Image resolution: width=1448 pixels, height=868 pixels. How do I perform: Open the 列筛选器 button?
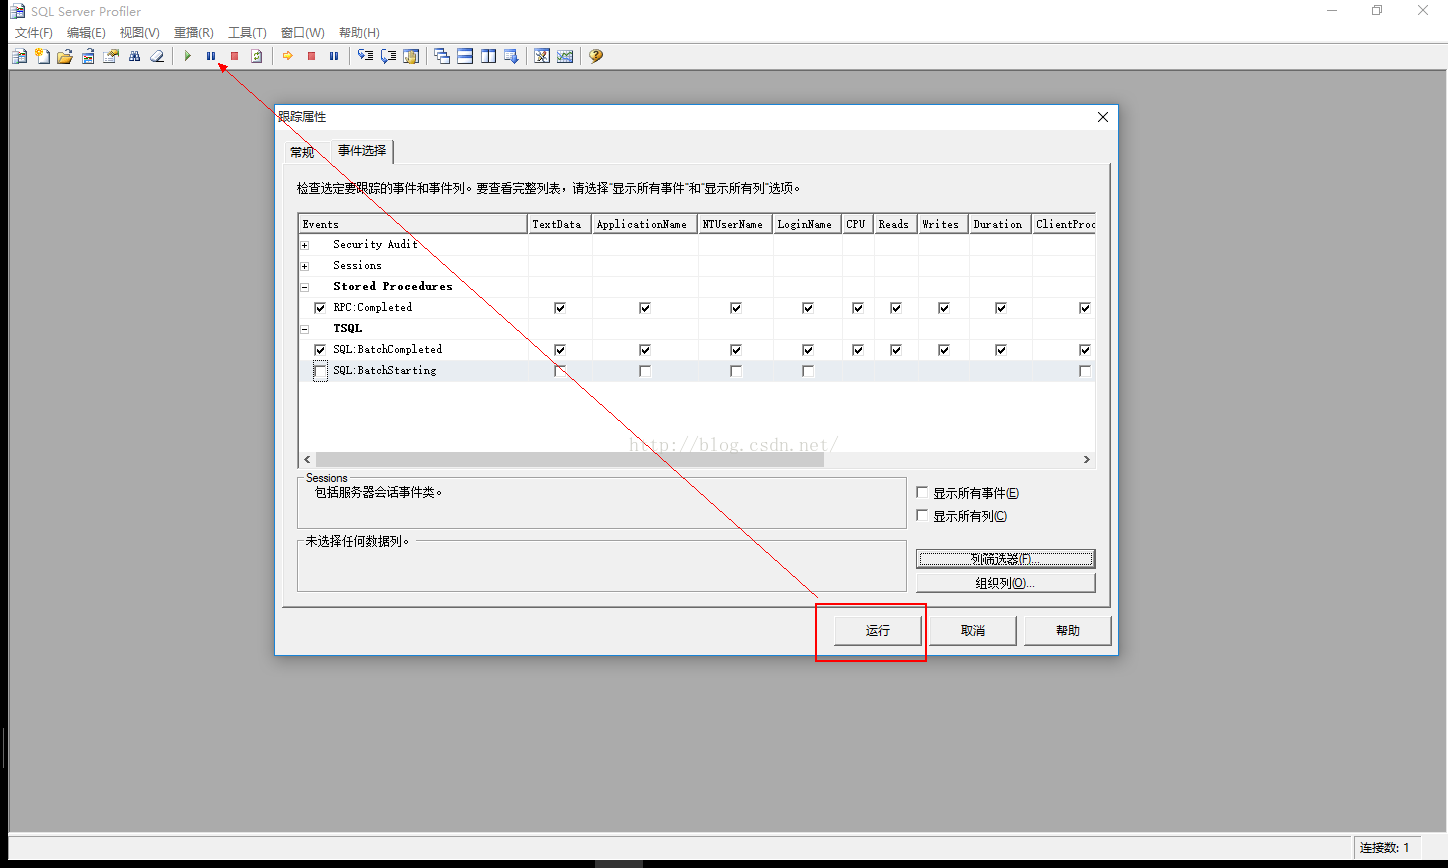coord(1006,559)
